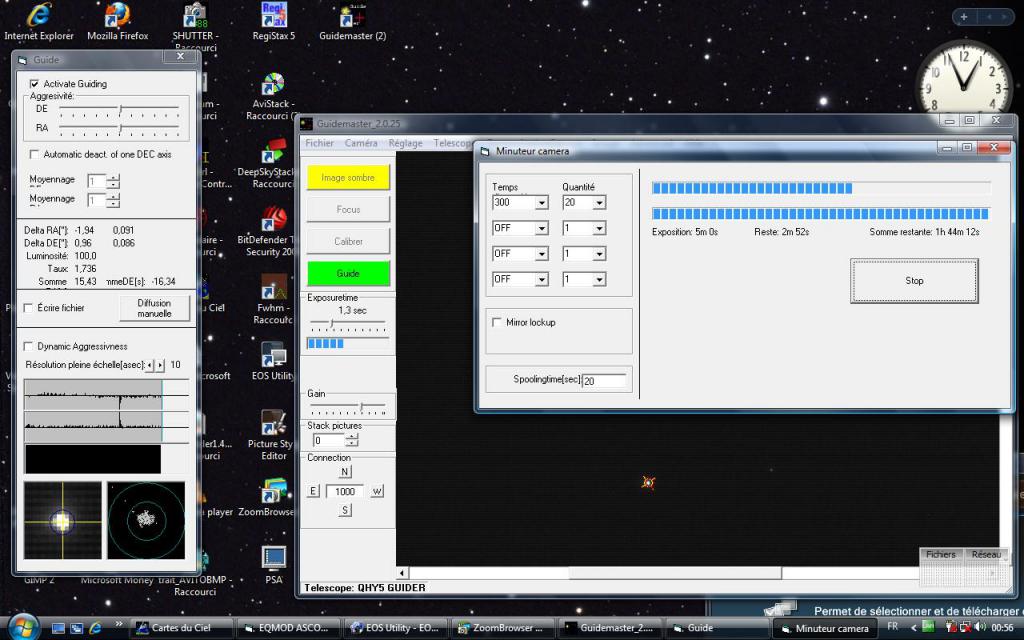
Task: Open the Quantité dropdown showing 20
Action: [x=599, y=202]
